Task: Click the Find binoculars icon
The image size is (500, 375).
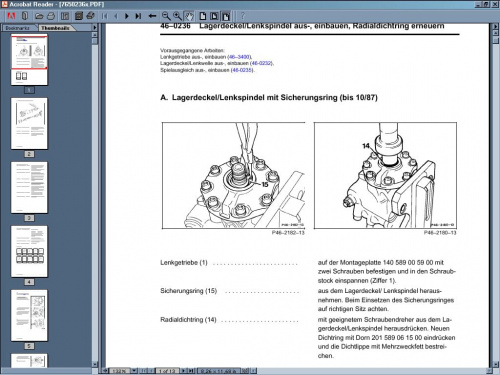Action: point(90,16)
